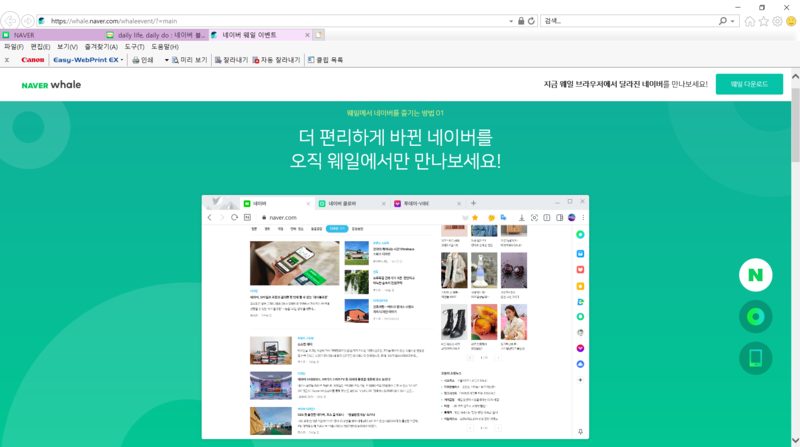Open the 보기(V) menu

67,46
